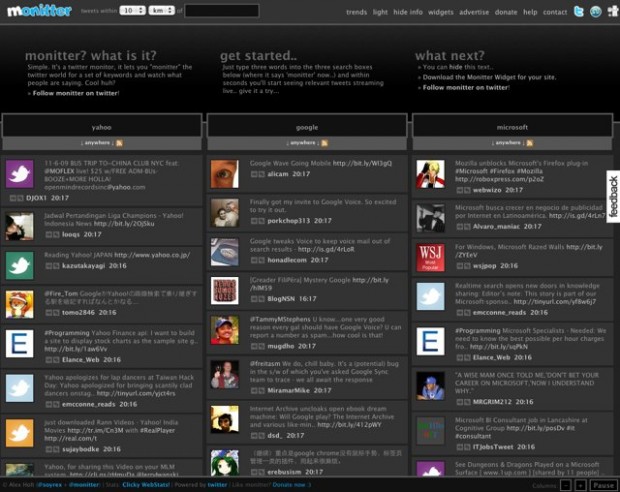
Task: Click reply/retweet icons beside webwizo
Action: point(463,190)
